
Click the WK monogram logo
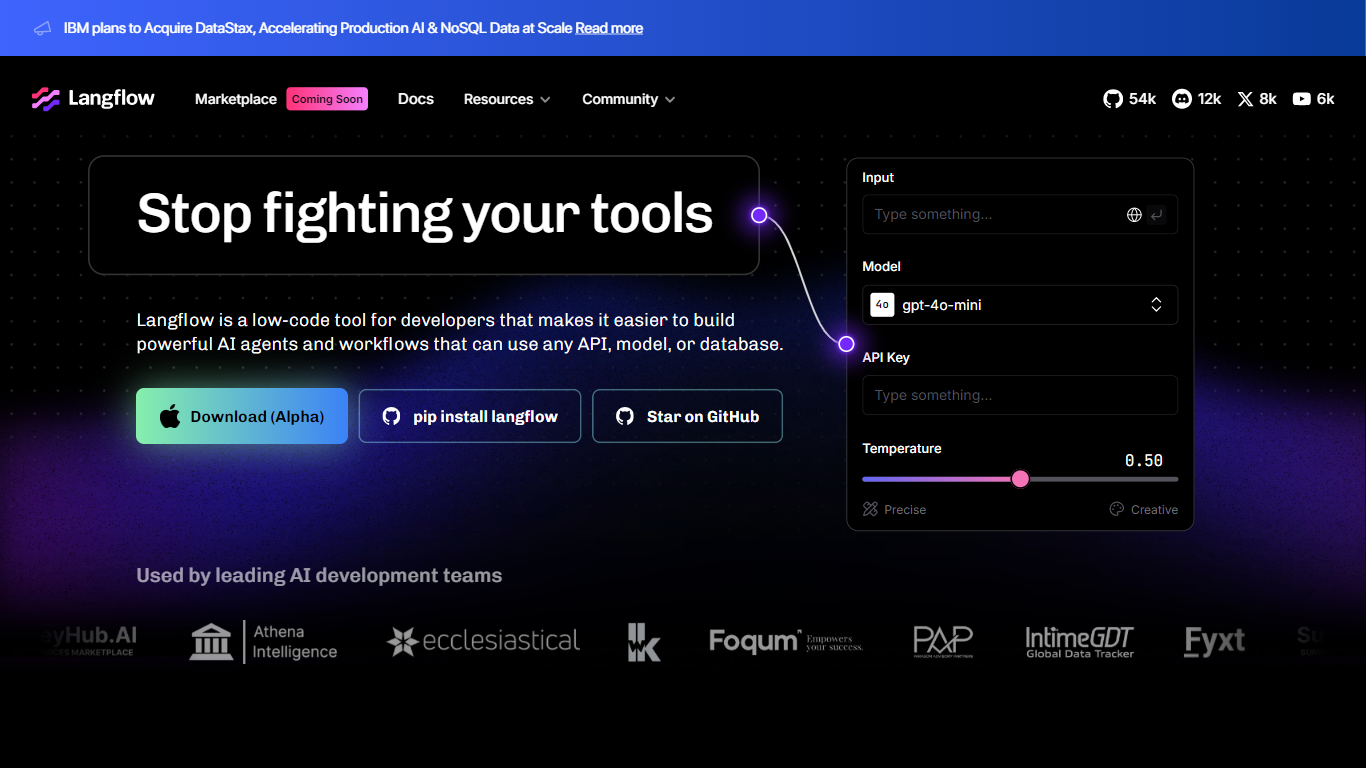tap(644, 642)
